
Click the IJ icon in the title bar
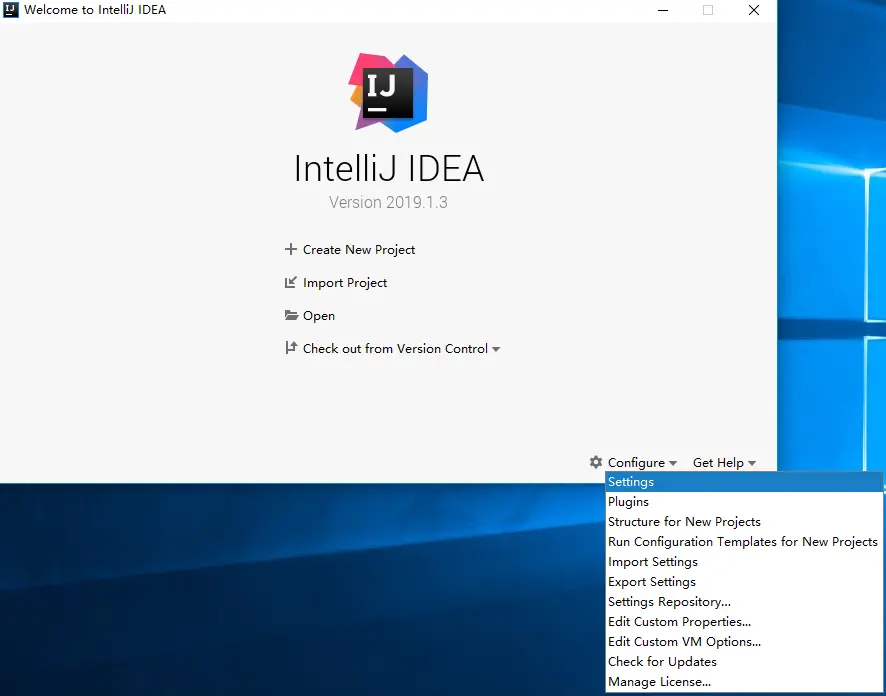(x=11, y=10)
